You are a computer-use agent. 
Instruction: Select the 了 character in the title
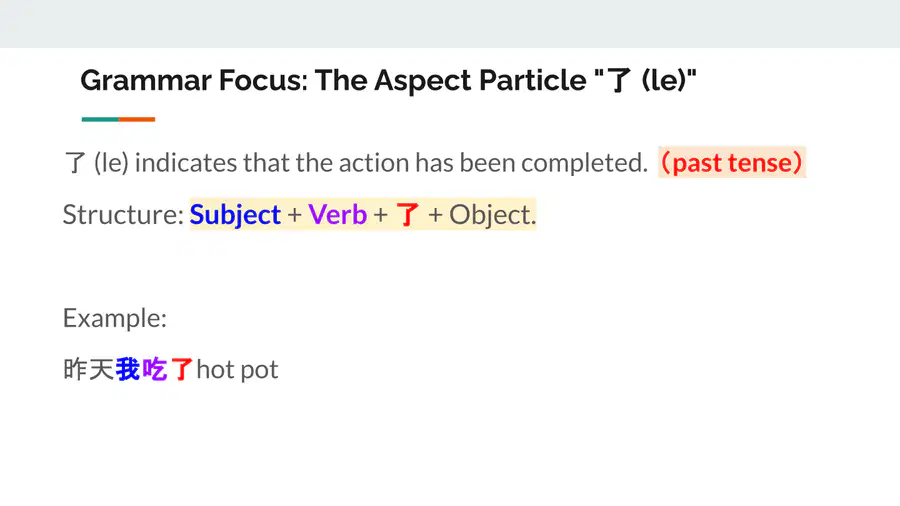pos(619,80)
